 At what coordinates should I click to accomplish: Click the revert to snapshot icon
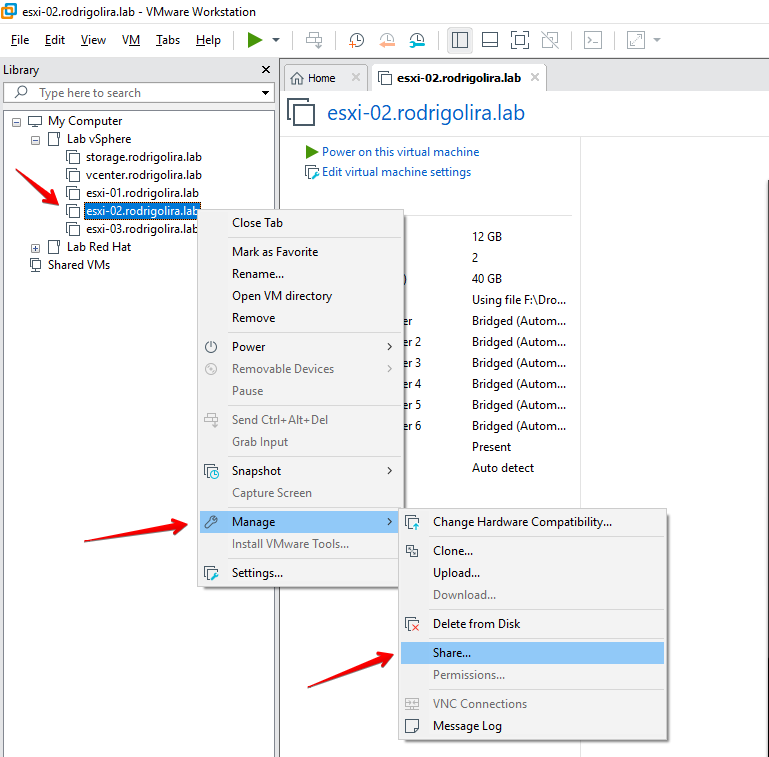pyautogui.click(x=387, y=40)
